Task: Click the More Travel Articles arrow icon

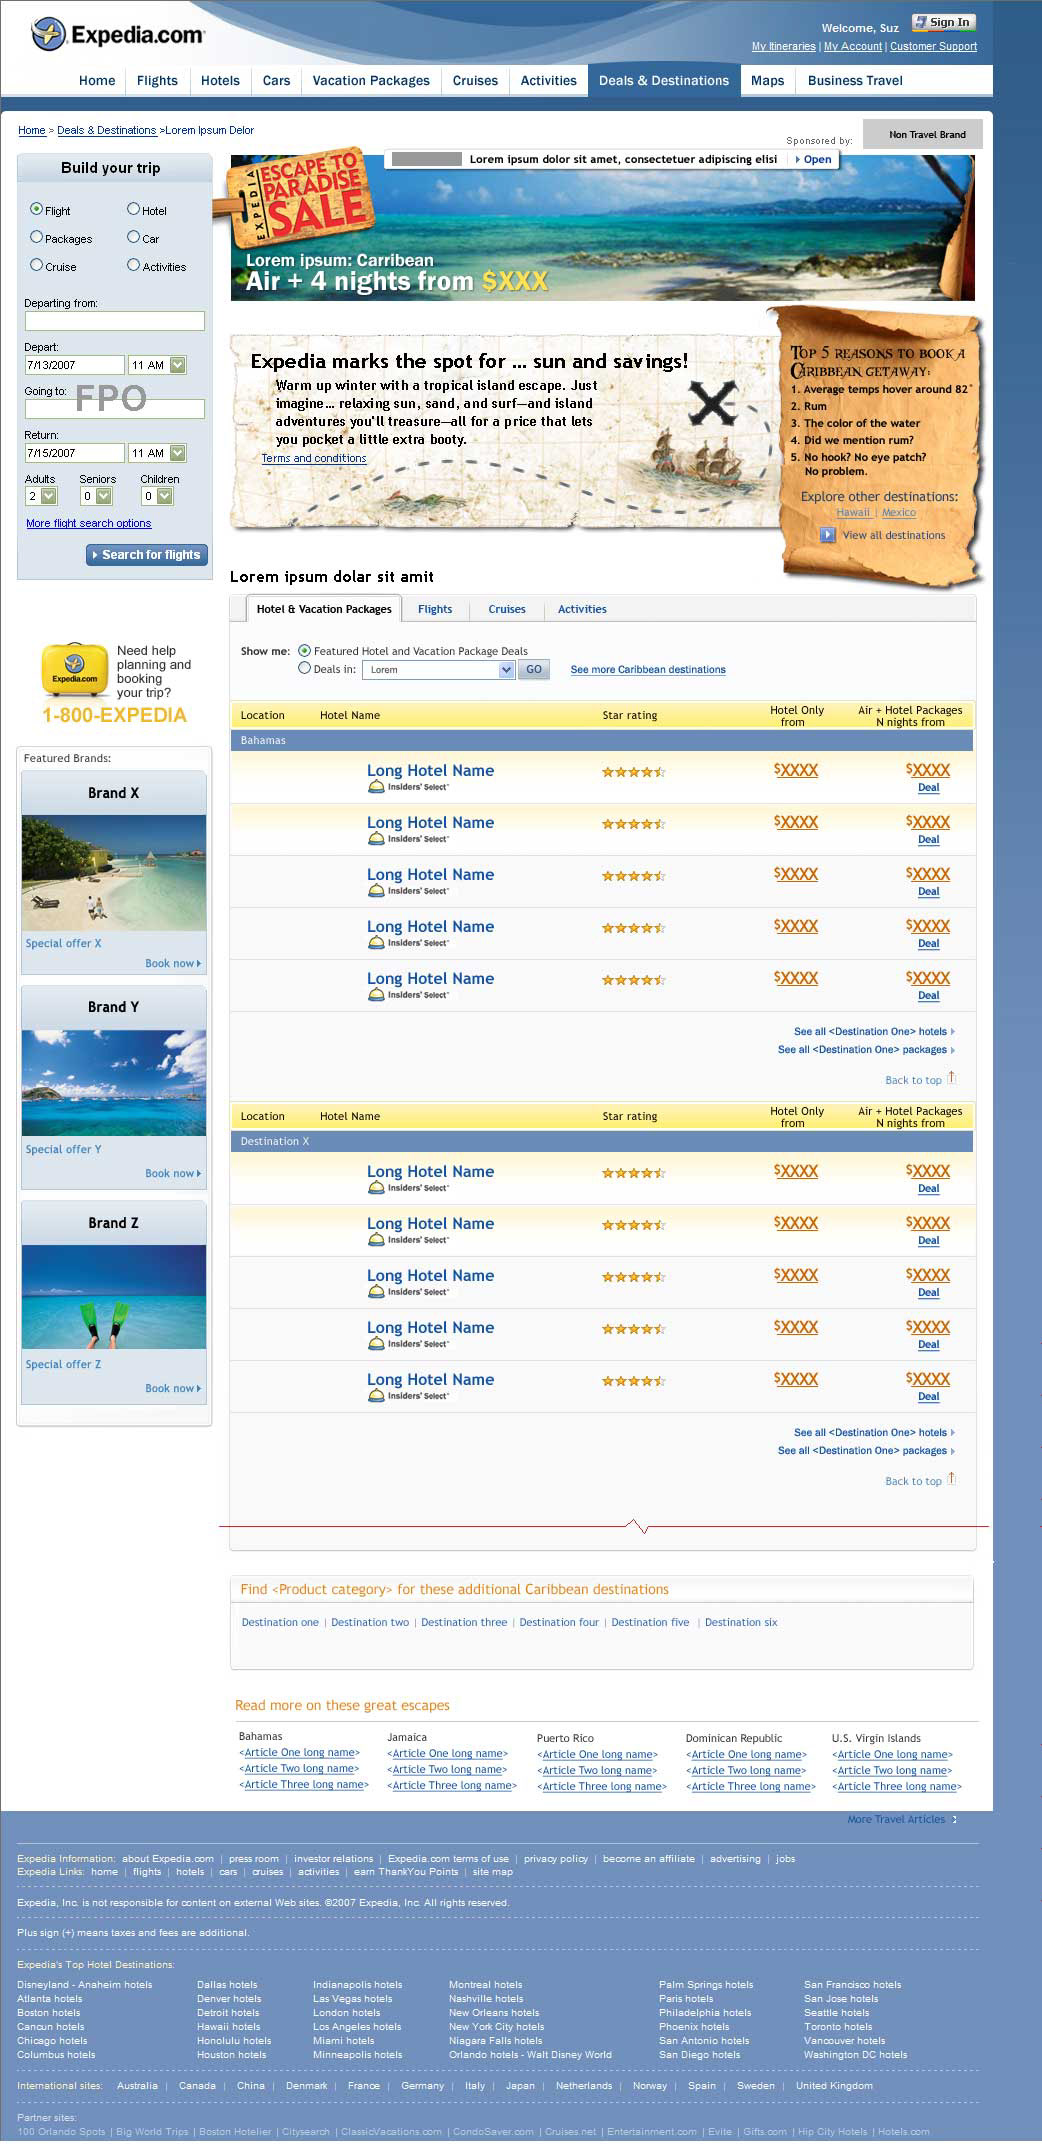Action: 955,1819
